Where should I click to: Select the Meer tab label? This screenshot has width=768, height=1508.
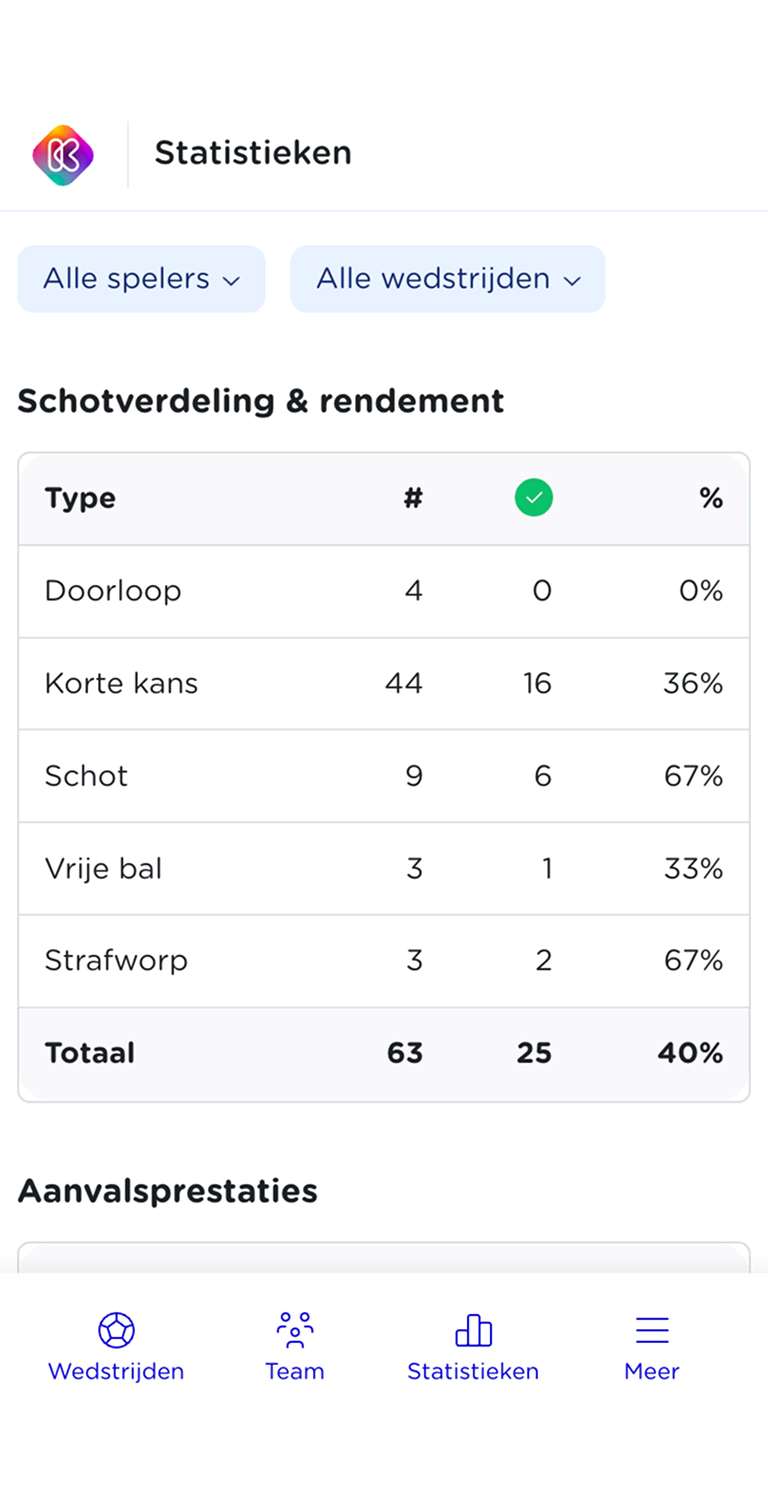click(652, 1371)
